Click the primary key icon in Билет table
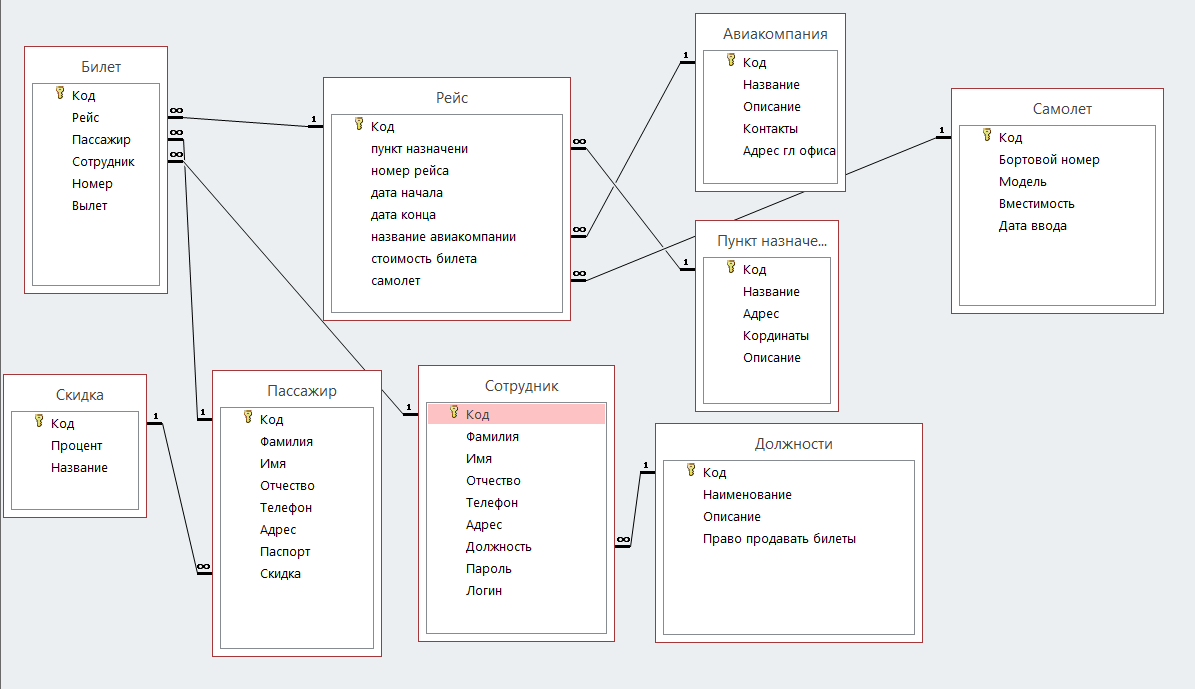 point(59,93)
